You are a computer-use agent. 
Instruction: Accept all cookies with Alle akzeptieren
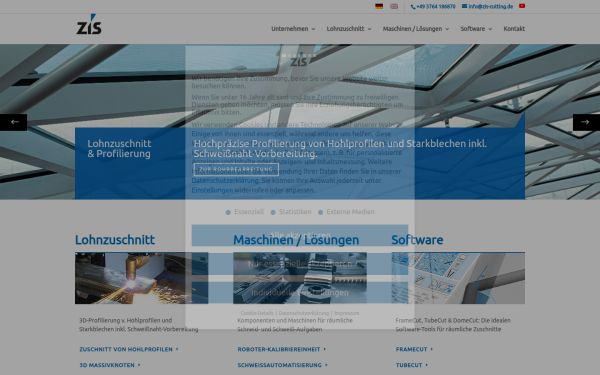point(300,235)
